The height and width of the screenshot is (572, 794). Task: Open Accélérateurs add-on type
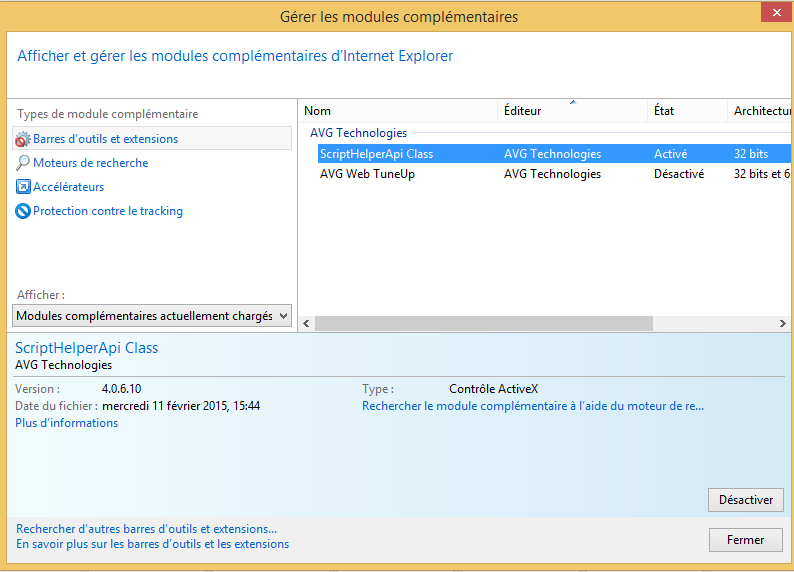coord(68,187)
